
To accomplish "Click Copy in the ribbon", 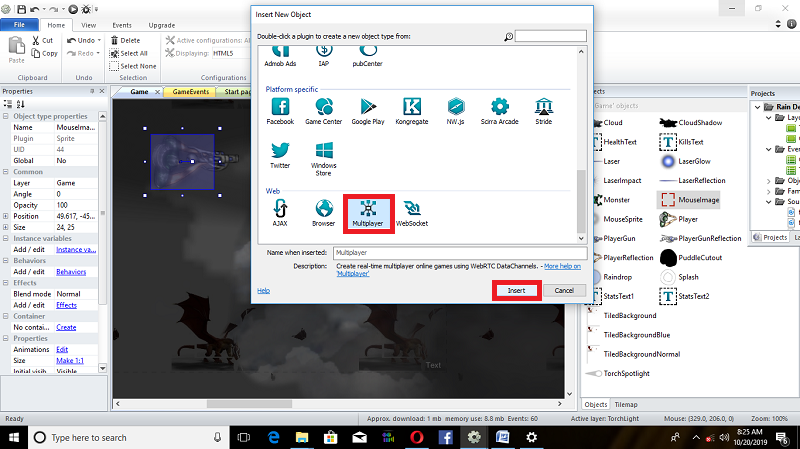I will click(44, 53).
